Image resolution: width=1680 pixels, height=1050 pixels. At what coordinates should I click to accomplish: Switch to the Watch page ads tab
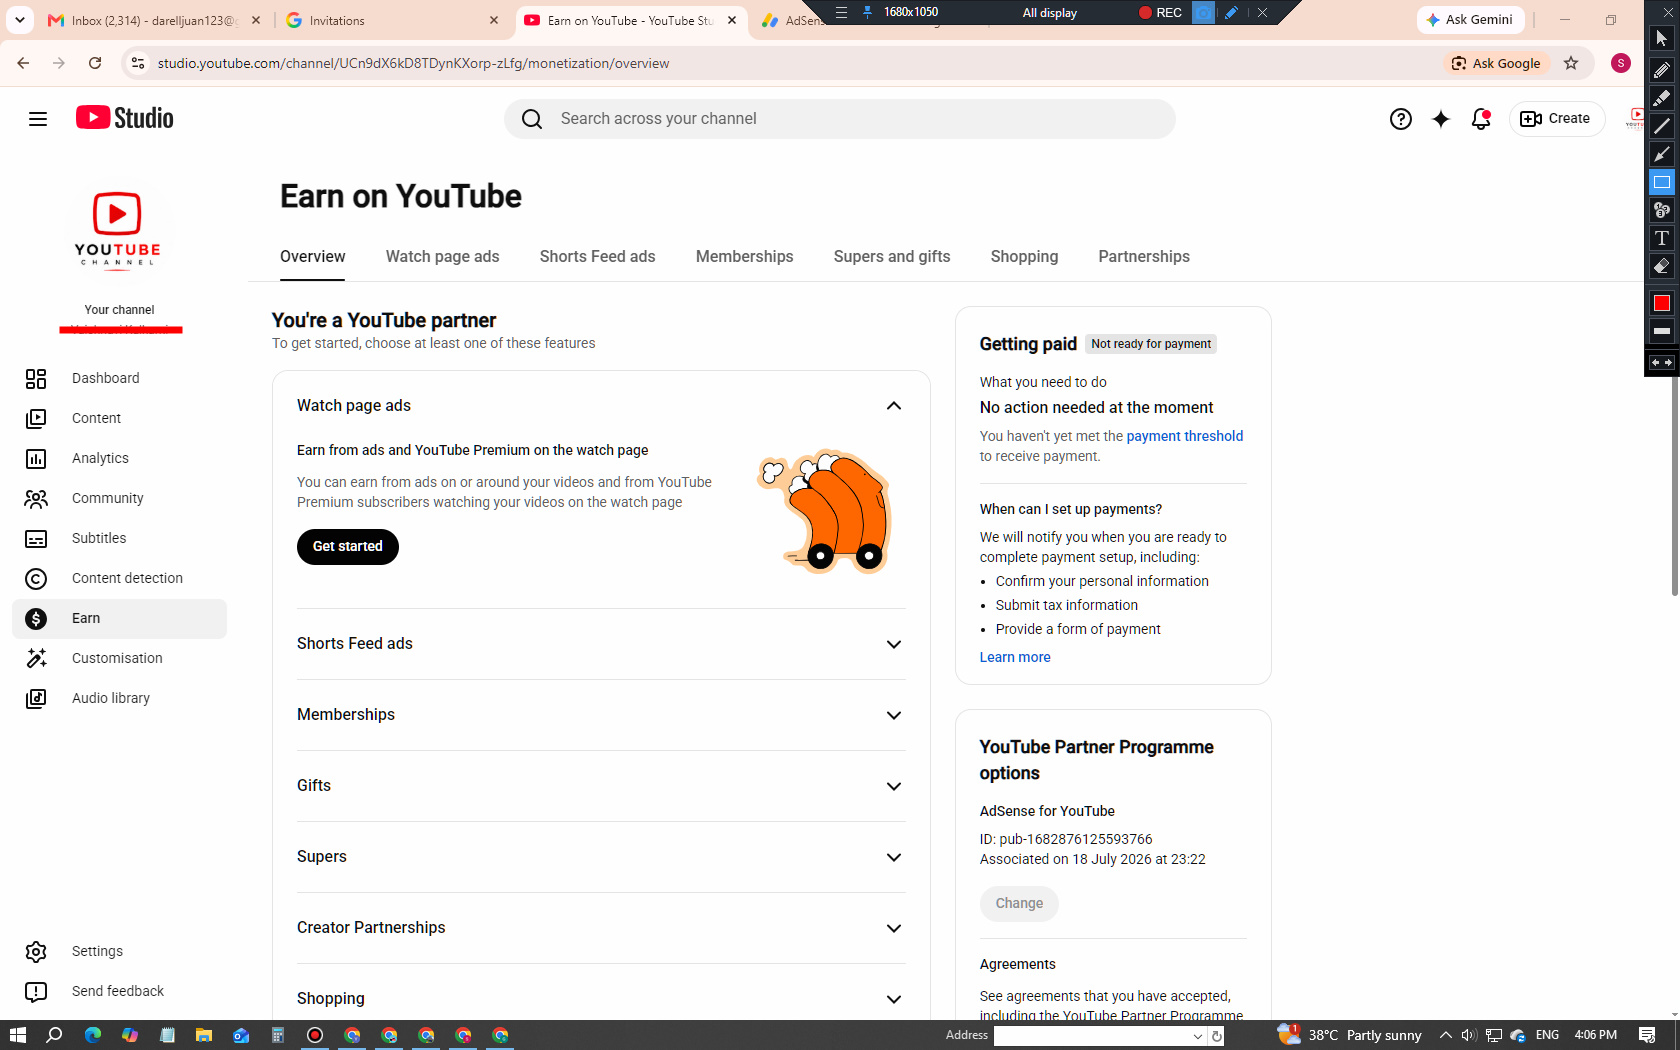[x=443, y=257]
